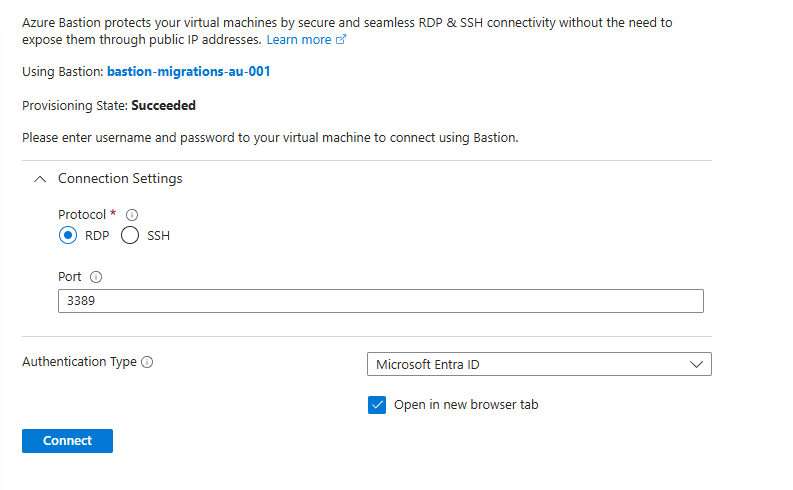Choose the SSH protocol radio button
Screen dimensions: 793x490
[130, 236]
